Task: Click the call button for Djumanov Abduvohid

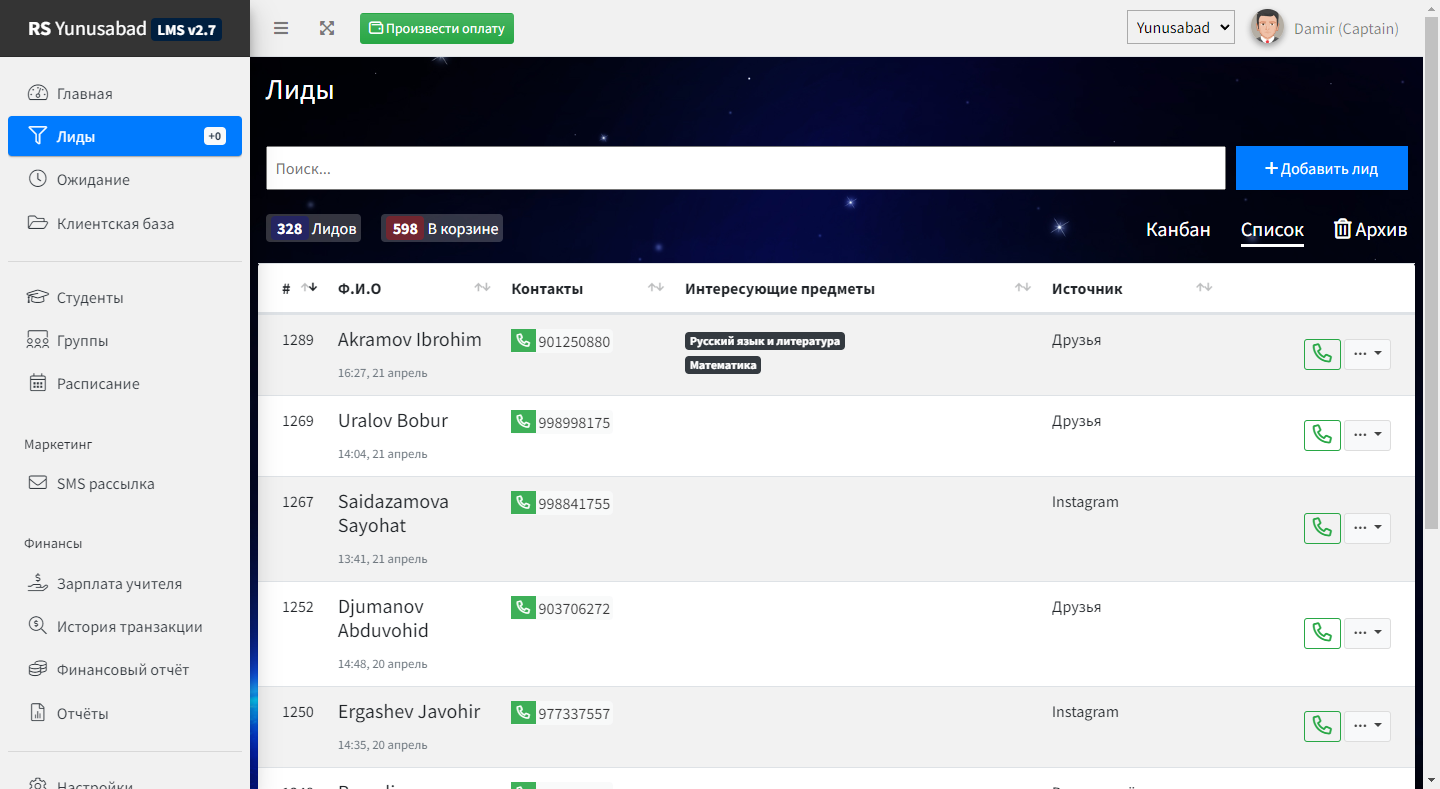Action: [1322, 633]
